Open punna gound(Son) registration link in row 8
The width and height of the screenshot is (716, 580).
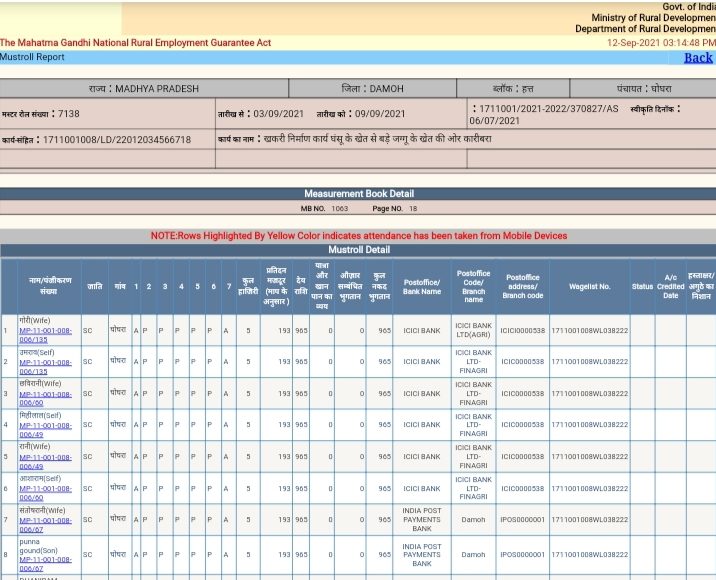click(x=46, y=564)
